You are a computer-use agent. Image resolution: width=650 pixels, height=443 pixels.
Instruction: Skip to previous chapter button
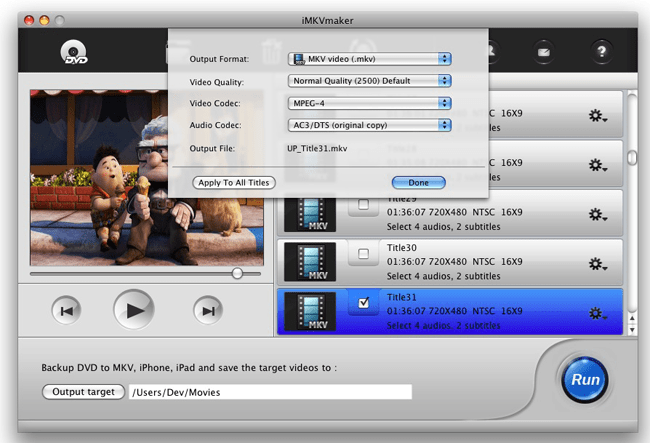pos(66,310)
